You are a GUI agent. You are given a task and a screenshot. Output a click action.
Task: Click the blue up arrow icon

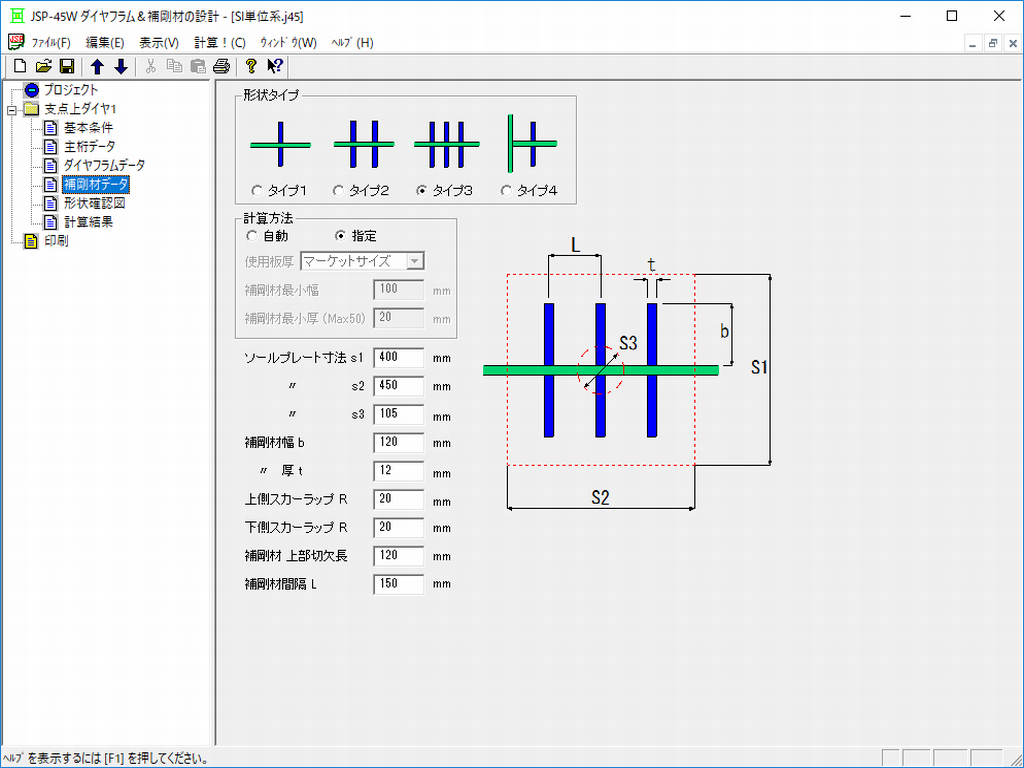[97, 67]
